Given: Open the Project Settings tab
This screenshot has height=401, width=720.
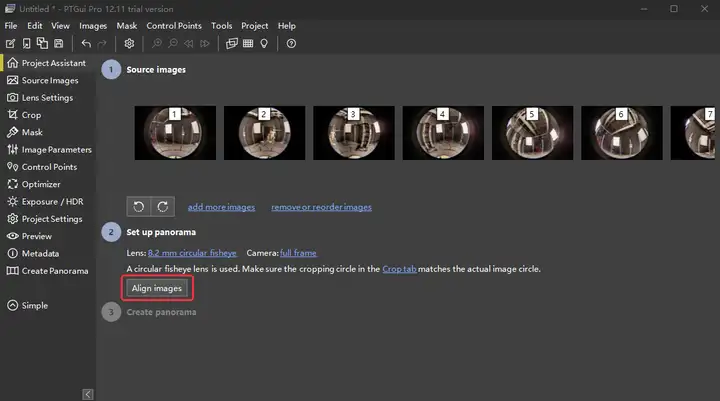Looking at the screenshot, I should coord(45,219).
